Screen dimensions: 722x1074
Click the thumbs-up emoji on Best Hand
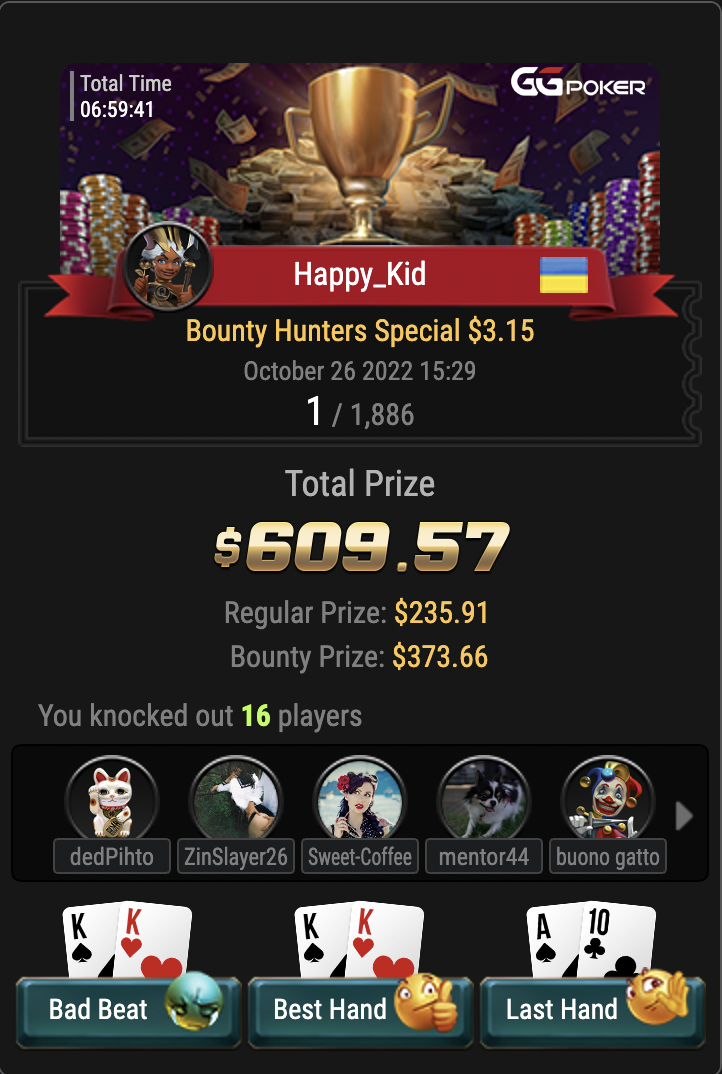point(427,1001)
